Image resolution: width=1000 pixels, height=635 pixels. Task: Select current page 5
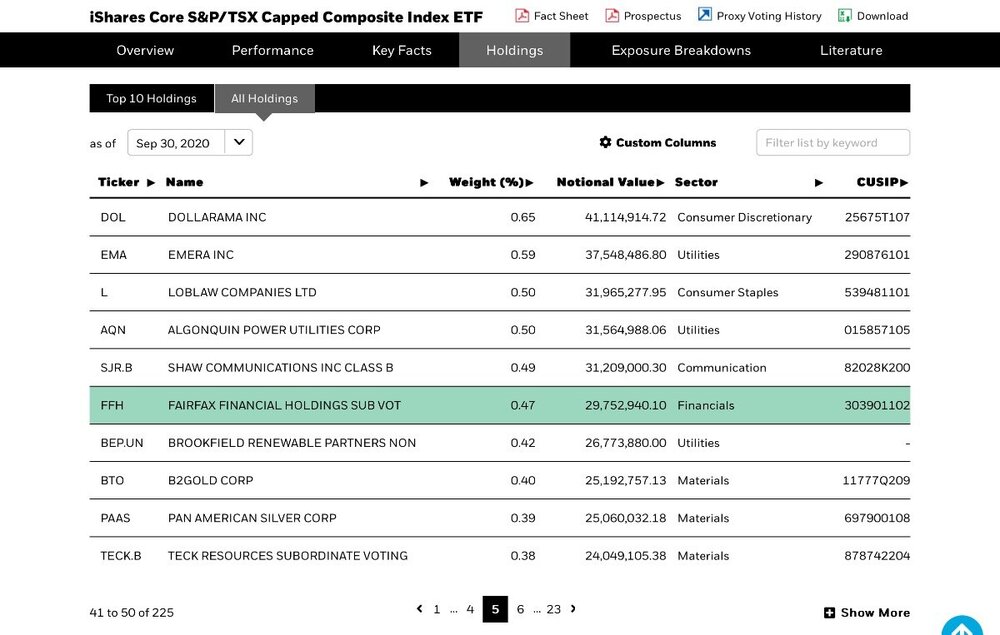pos(496,609)
